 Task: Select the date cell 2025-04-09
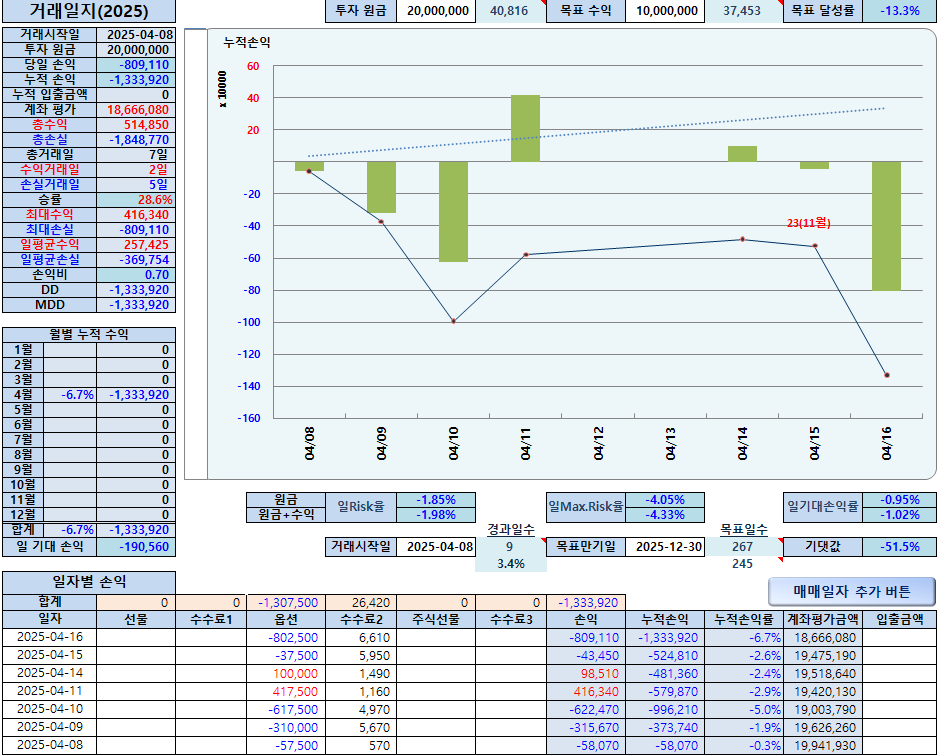(50, 727)
